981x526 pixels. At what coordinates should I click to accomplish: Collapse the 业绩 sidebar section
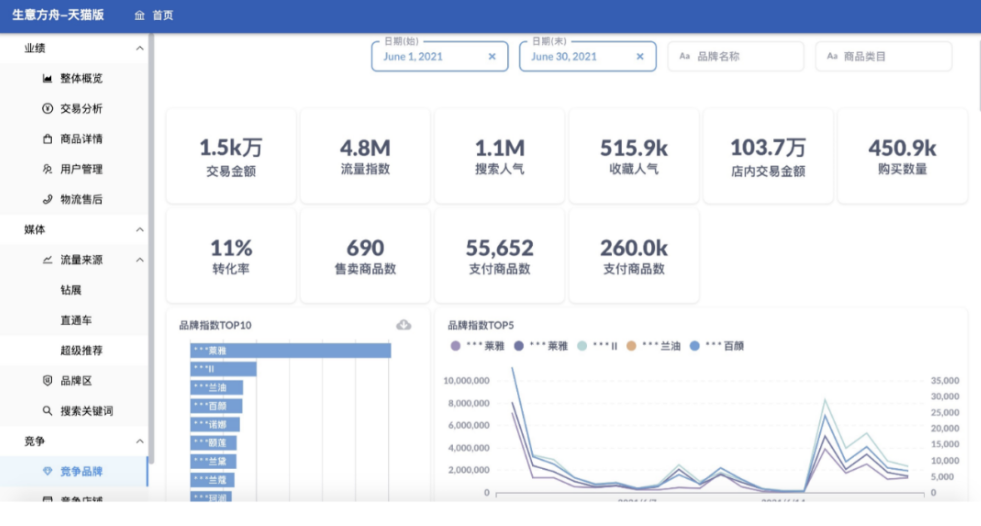tap(140, 48)
